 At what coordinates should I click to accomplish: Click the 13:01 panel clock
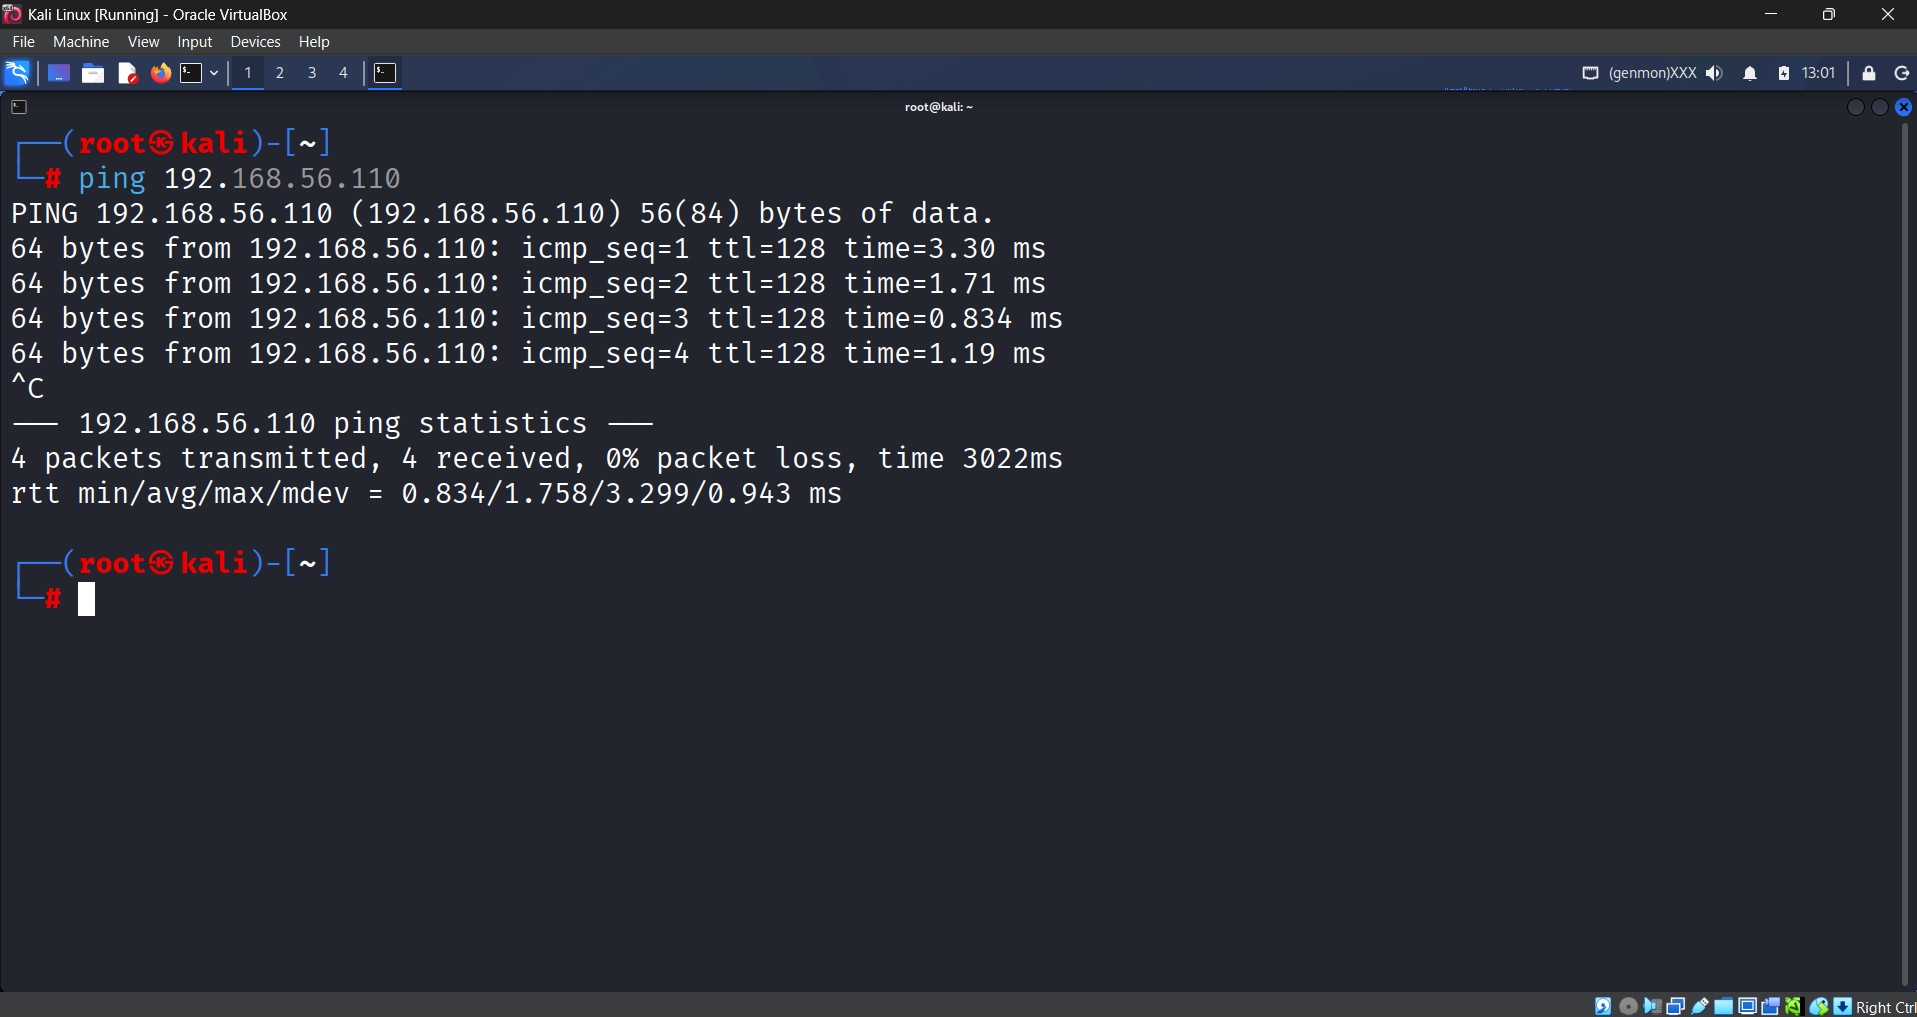[x=1818, y=73]
